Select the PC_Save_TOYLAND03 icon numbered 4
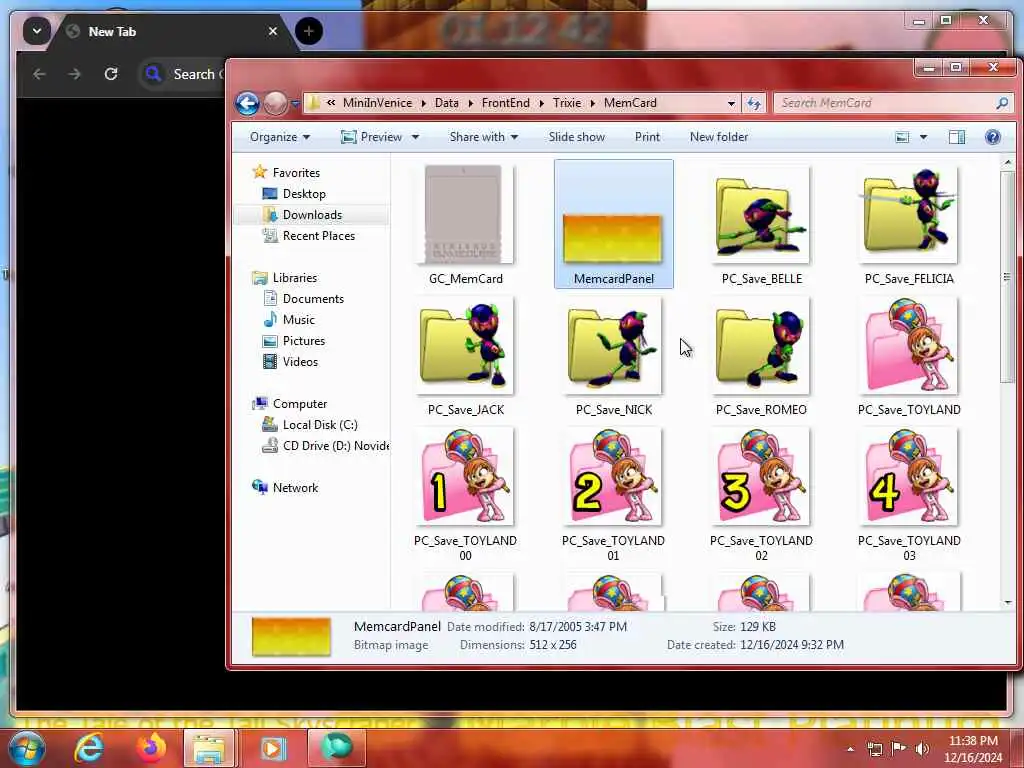The image size is (1024, 768). point(909,476)
